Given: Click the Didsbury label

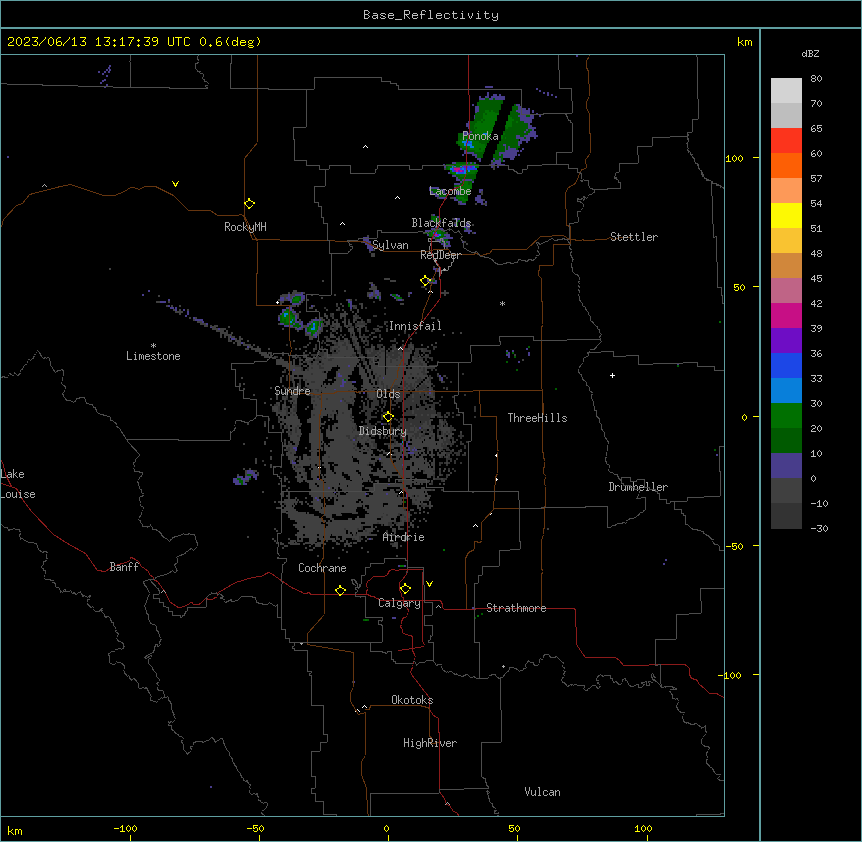Looking at the screenshot, I should [383, 431].
